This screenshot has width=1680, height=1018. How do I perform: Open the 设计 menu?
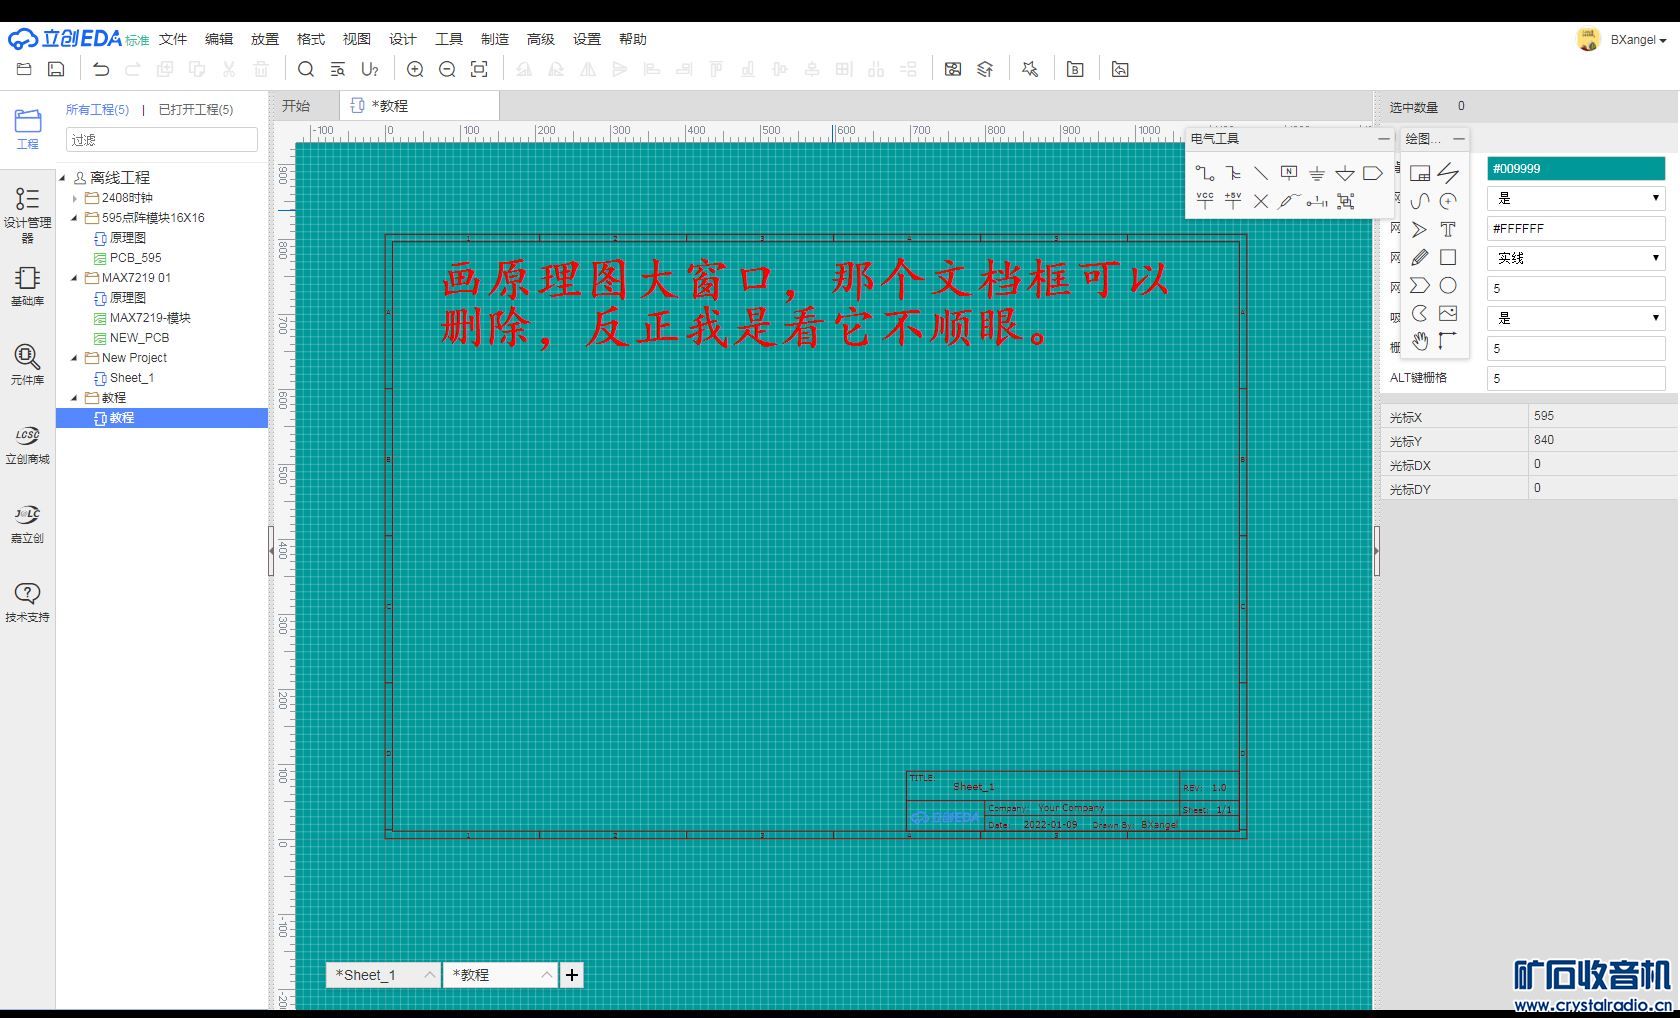403,39
